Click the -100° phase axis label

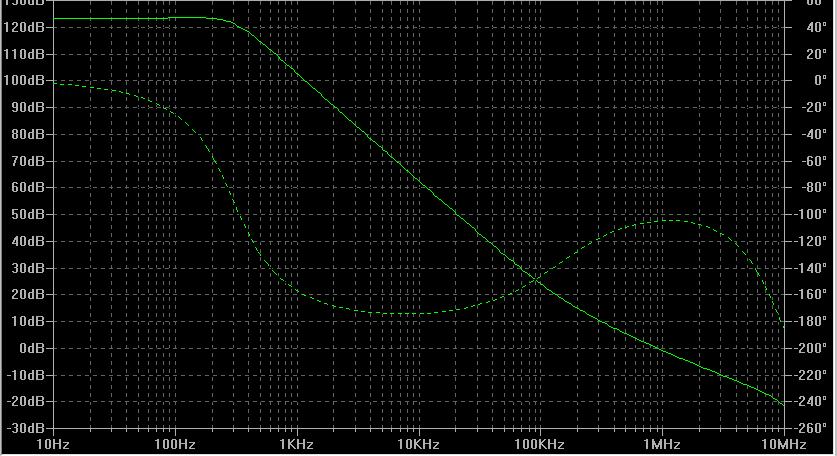(x=810, y=214)
